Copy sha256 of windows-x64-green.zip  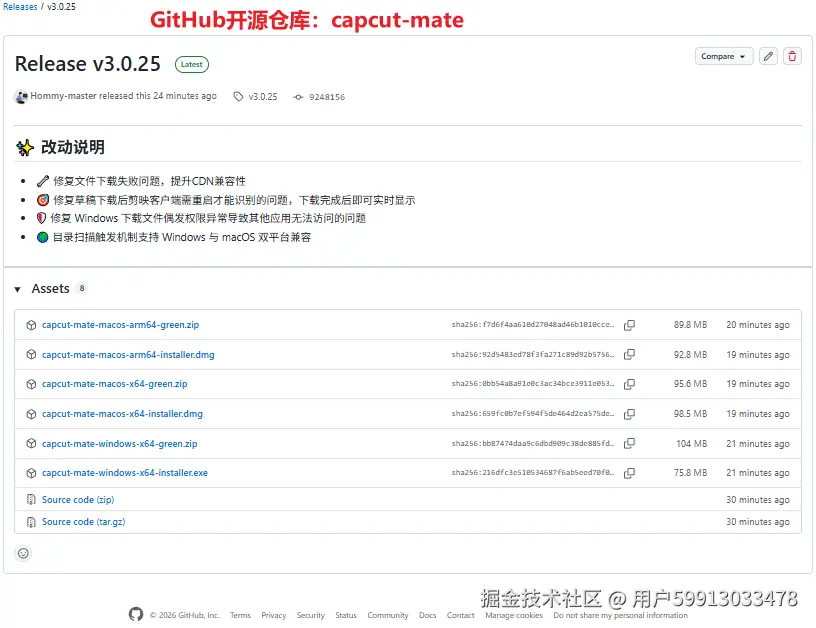629,443
